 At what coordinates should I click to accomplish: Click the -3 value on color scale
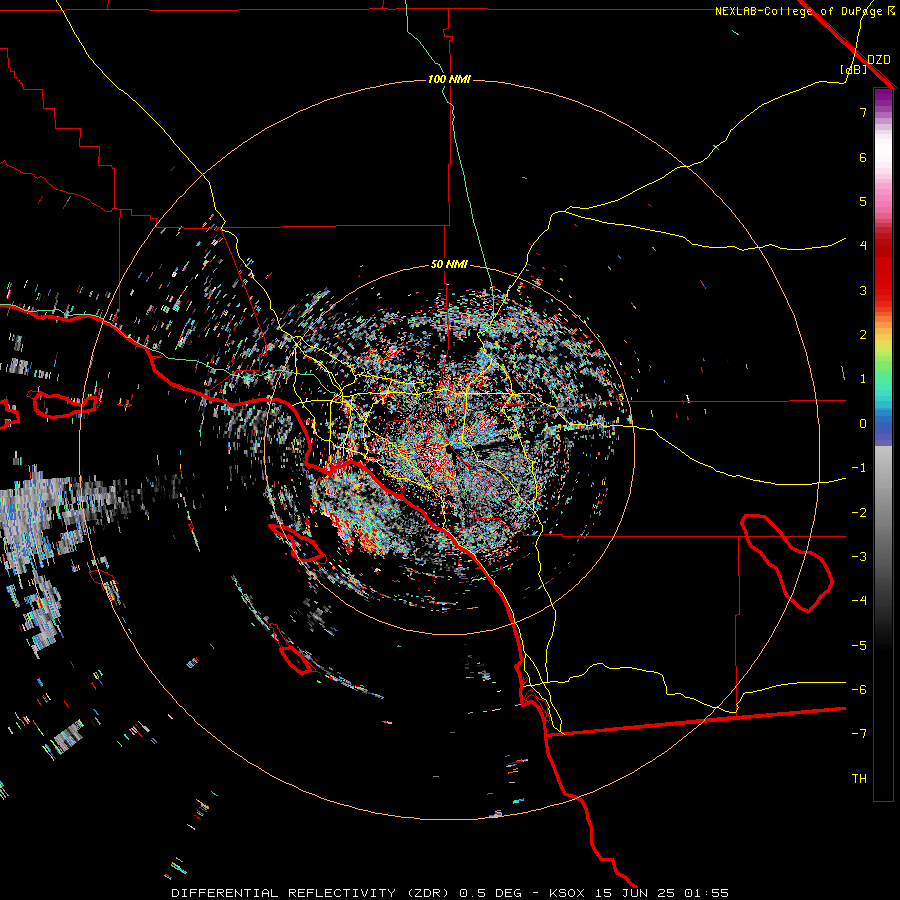pos(859,557)
